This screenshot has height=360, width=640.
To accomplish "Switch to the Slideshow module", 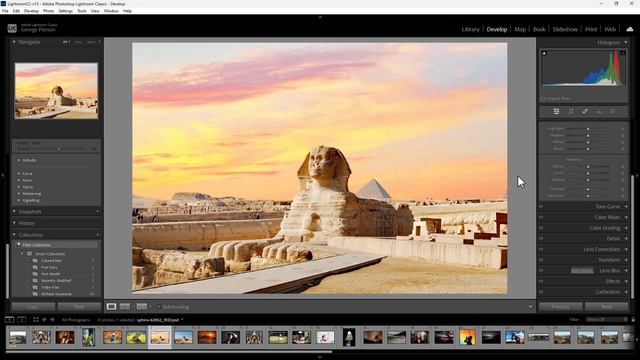I will point(565,29).
